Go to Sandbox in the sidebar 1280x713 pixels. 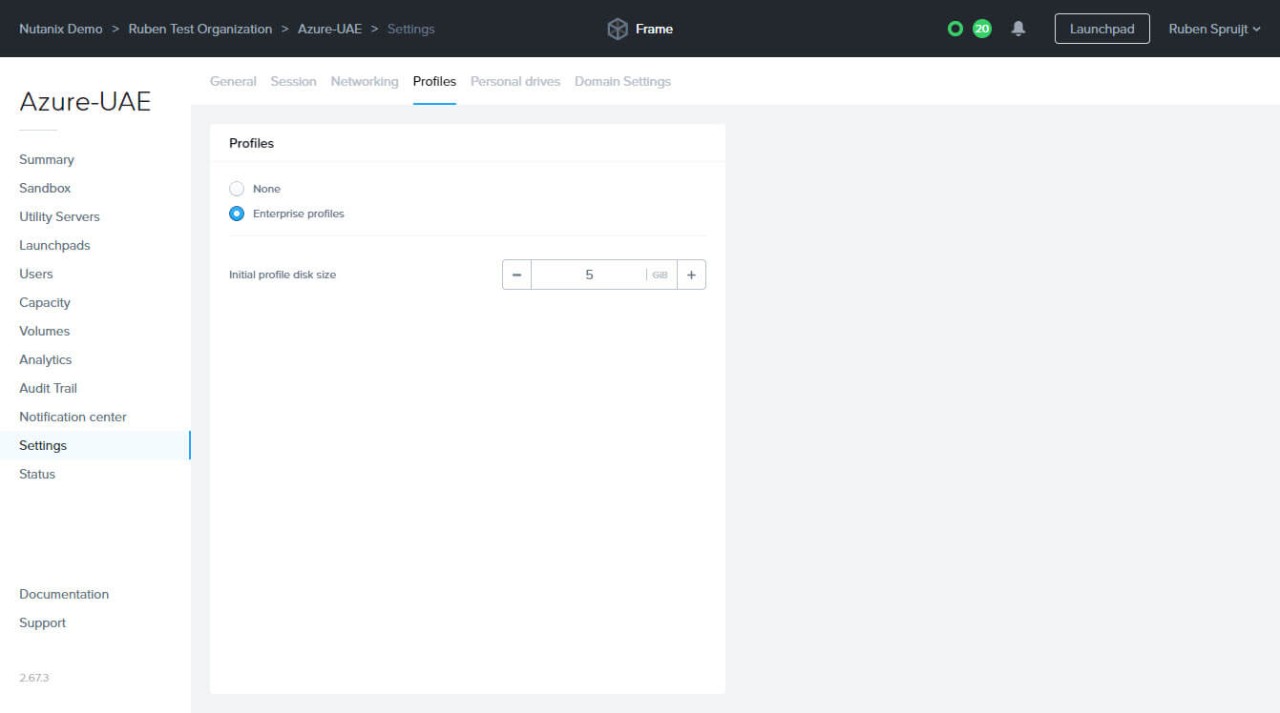point(45,188)
